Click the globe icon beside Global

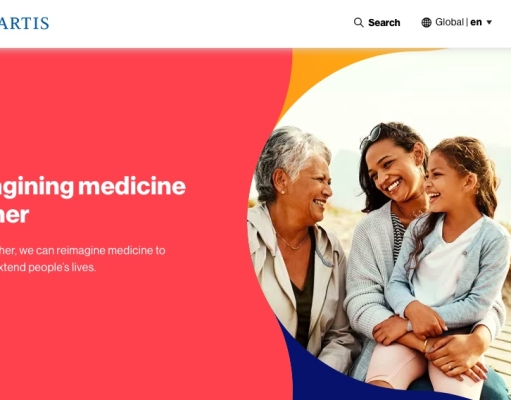[x=426, y=22]
